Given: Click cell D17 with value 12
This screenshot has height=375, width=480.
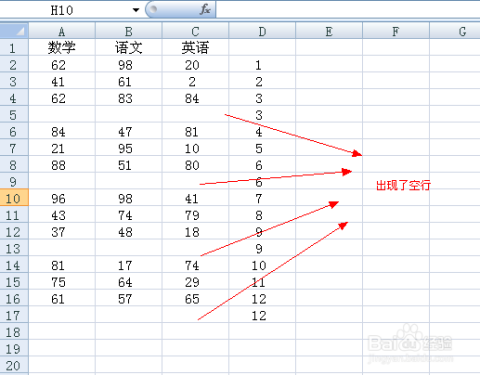Looking at the screenshot, I should pos(262,315).
